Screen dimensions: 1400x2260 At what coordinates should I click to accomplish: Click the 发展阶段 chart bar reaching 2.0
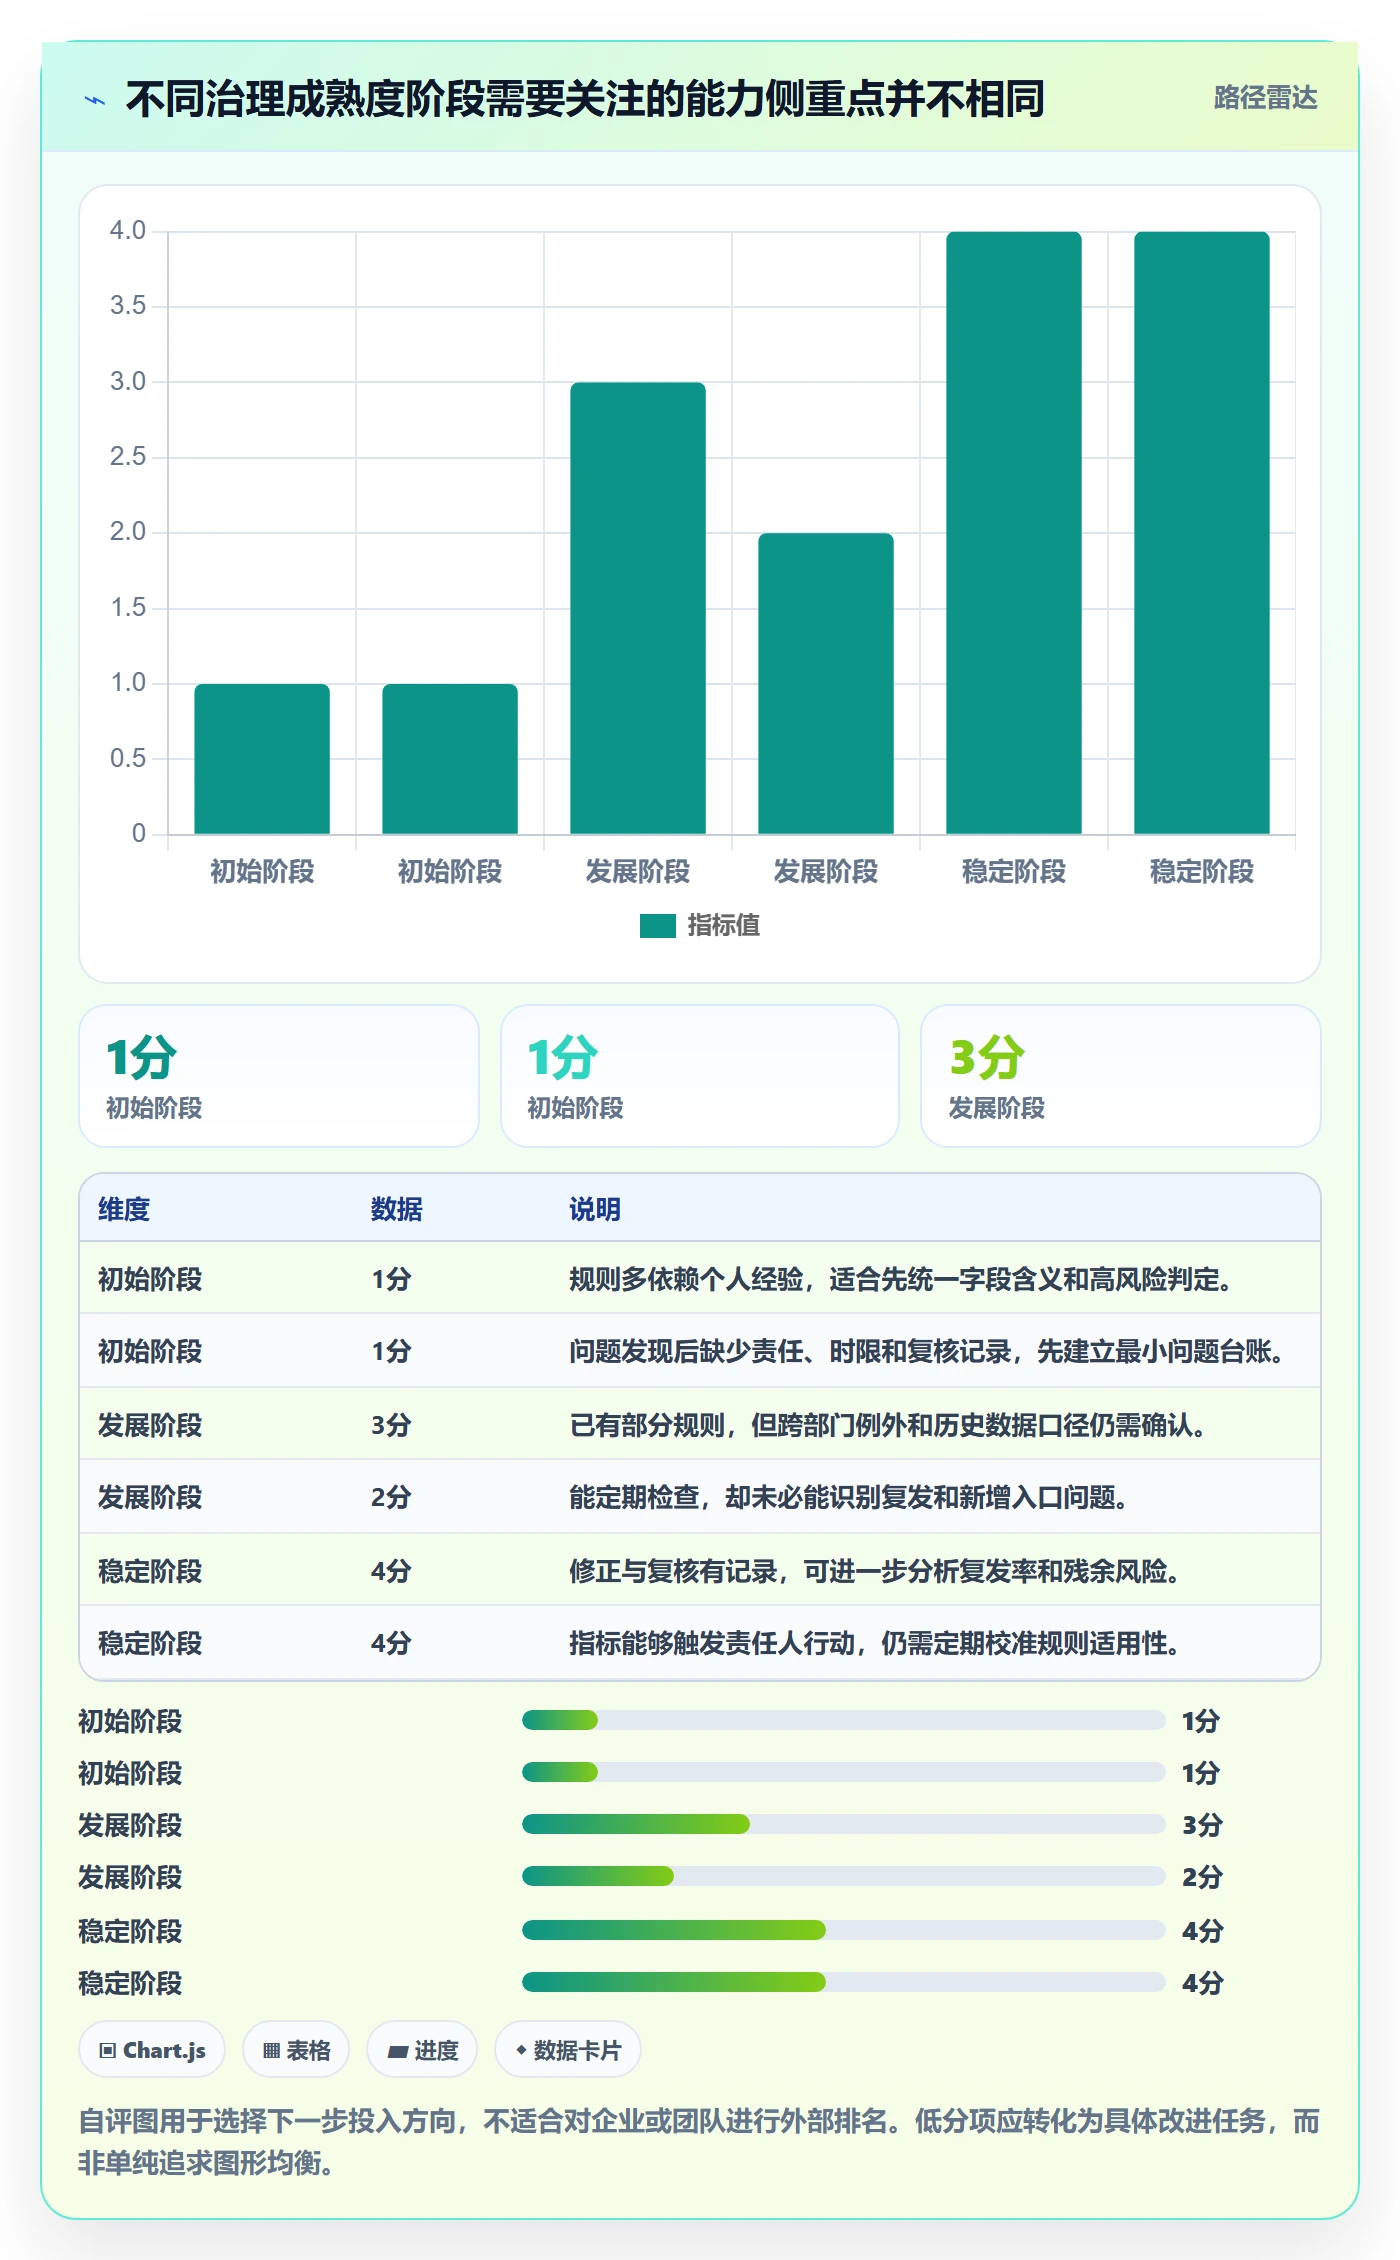[x=826, y=683]
